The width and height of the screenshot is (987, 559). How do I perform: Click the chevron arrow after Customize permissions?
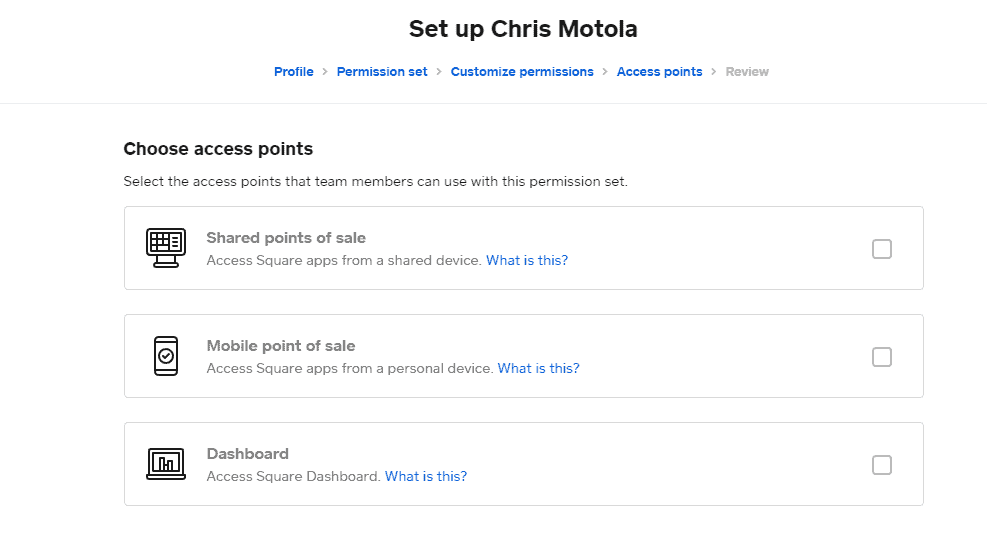(605, 72)
